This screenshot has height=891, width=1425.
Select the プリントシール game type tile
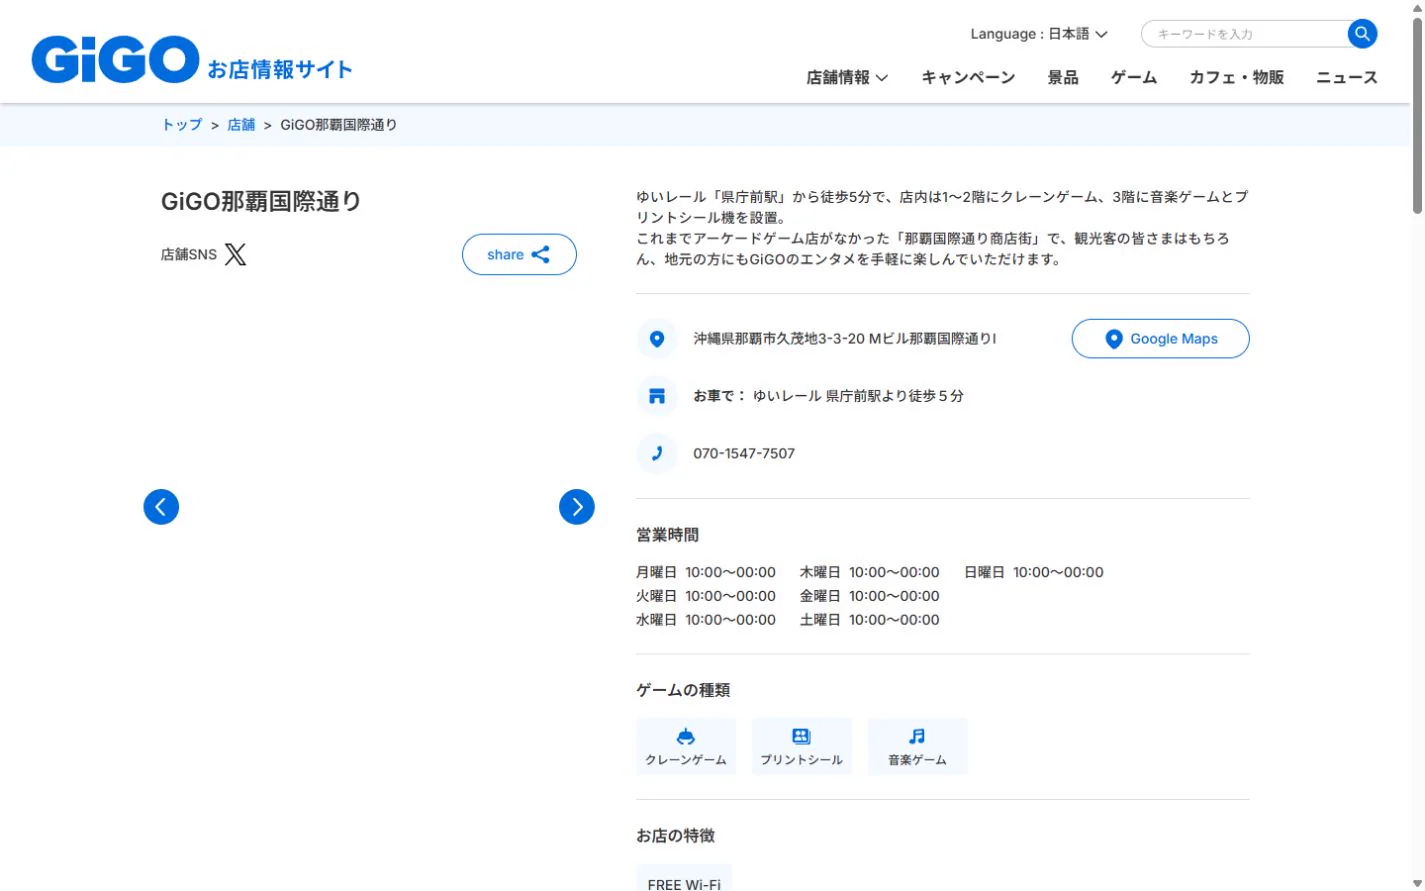coord(802,746)
